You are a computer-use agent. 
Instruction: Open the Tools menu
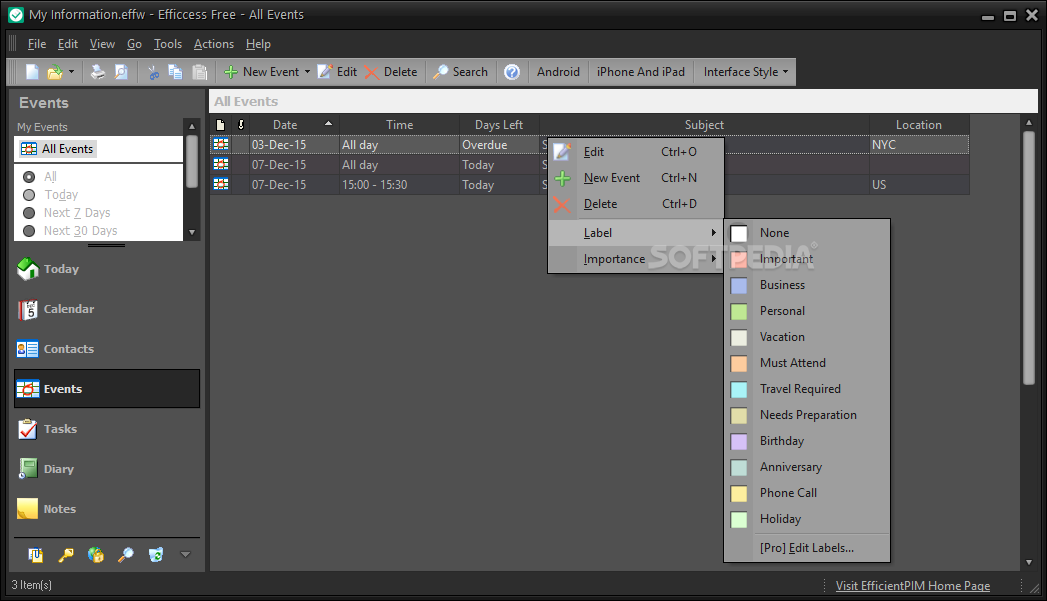point(168,44)
